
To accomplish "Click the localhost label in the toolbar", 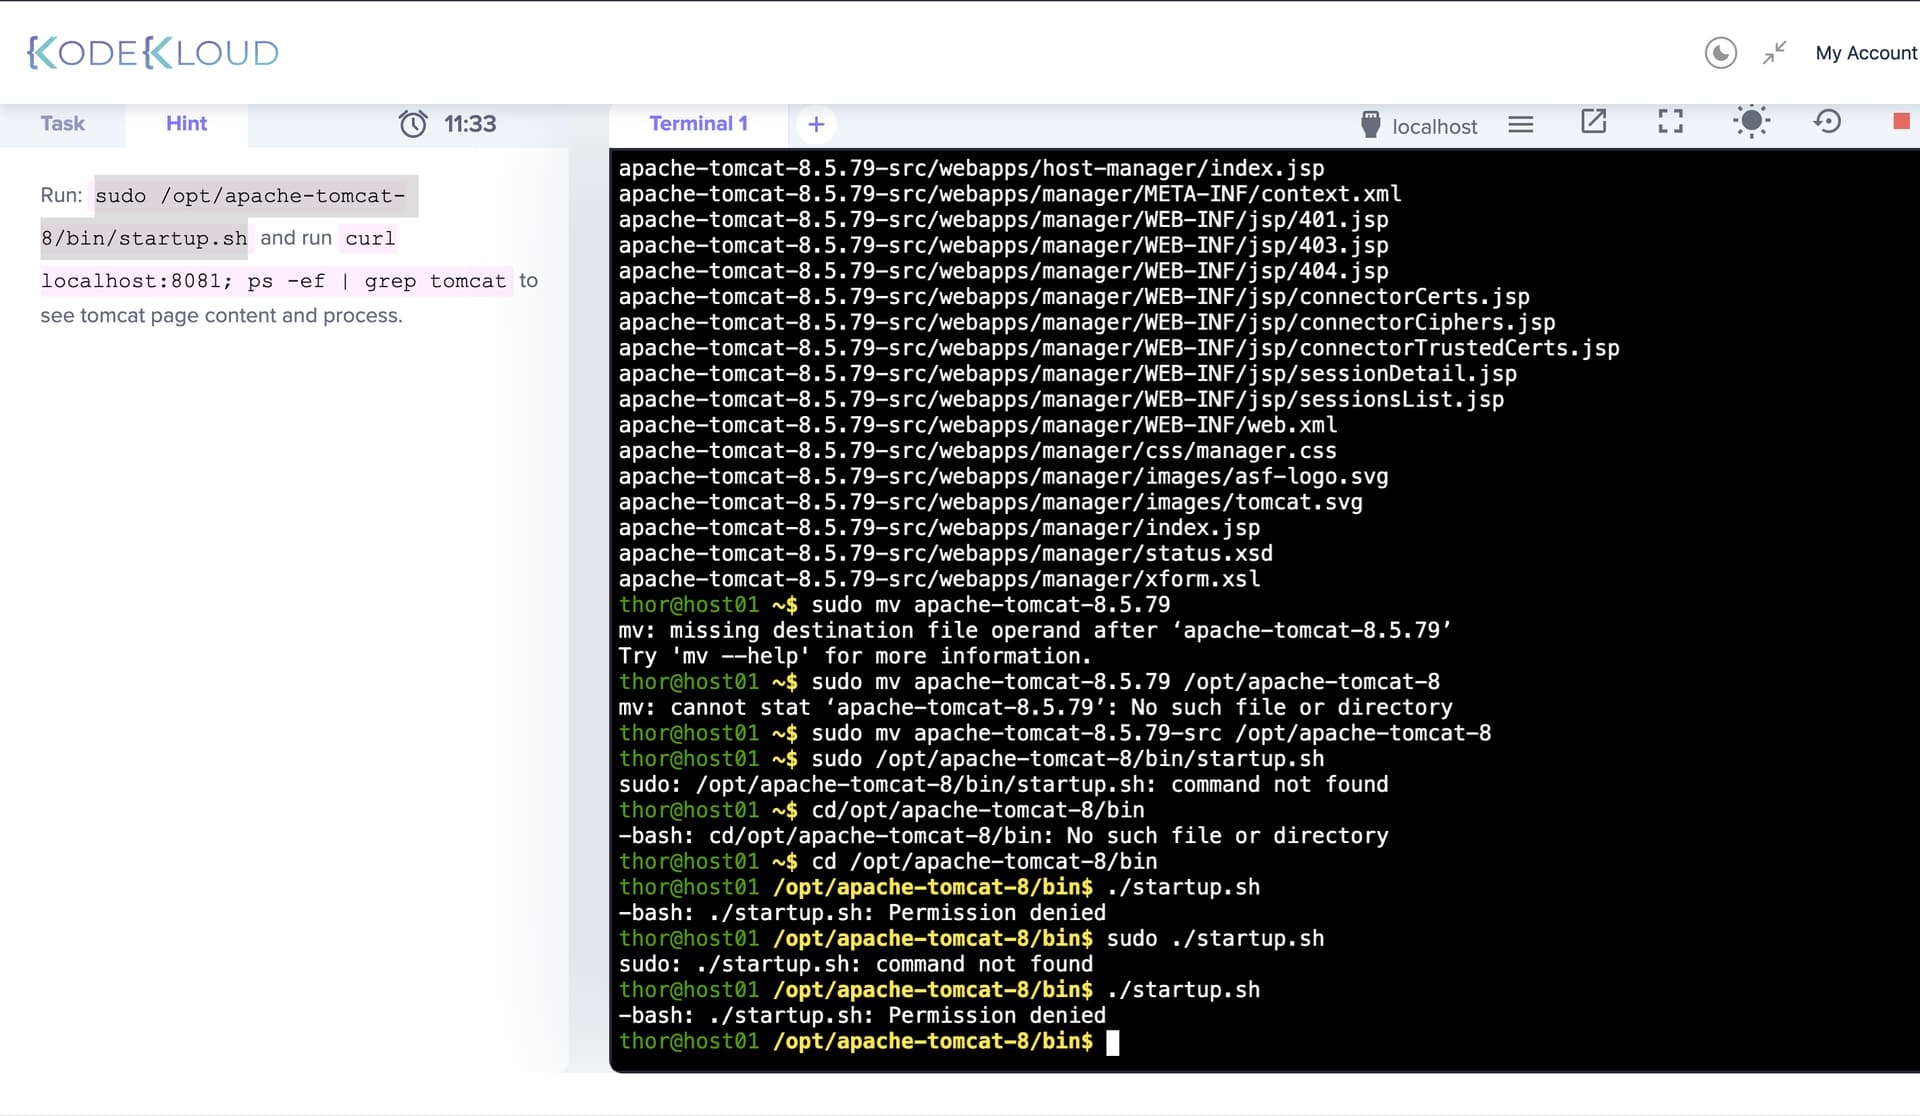I will tap(1434, 127).
